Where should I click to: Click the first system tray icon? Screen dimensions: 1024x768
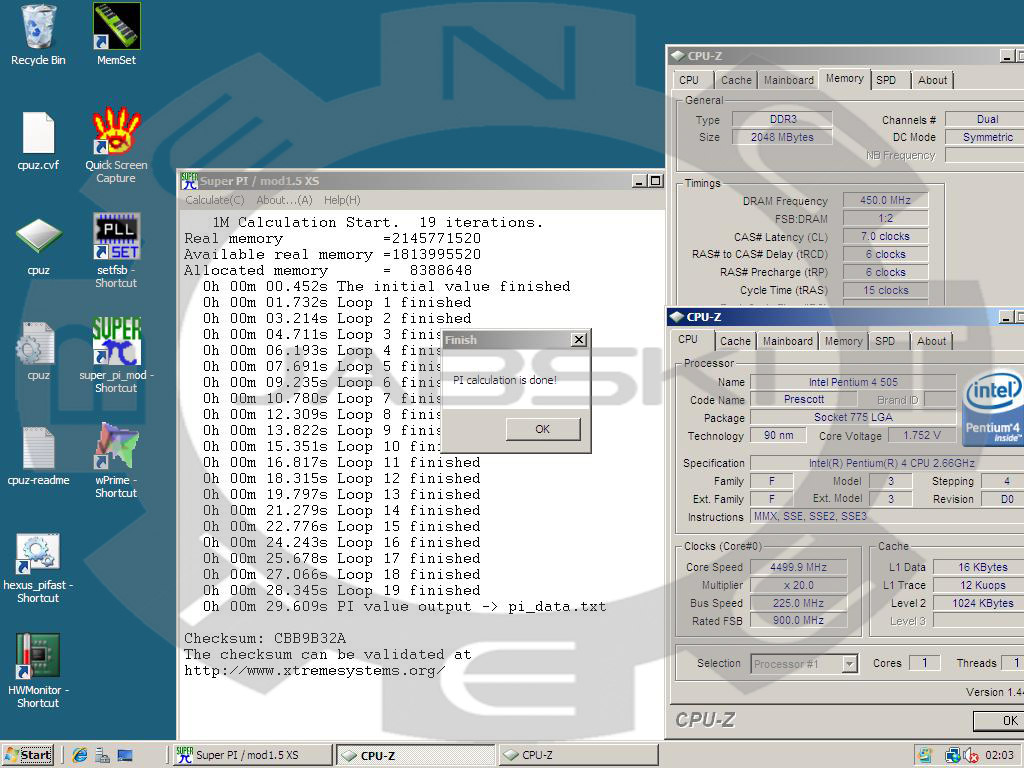click(925, 756)
